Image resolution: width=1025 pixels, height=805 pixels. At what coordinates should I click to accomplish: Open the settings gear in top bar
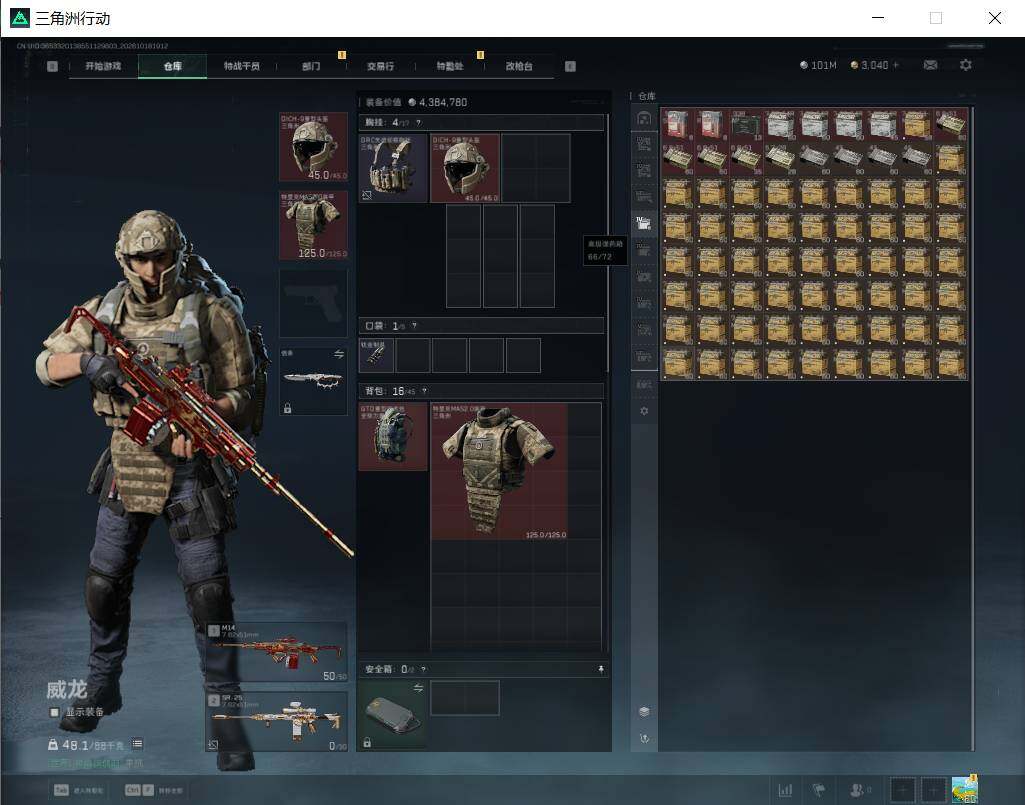click(x=966, y=65)
